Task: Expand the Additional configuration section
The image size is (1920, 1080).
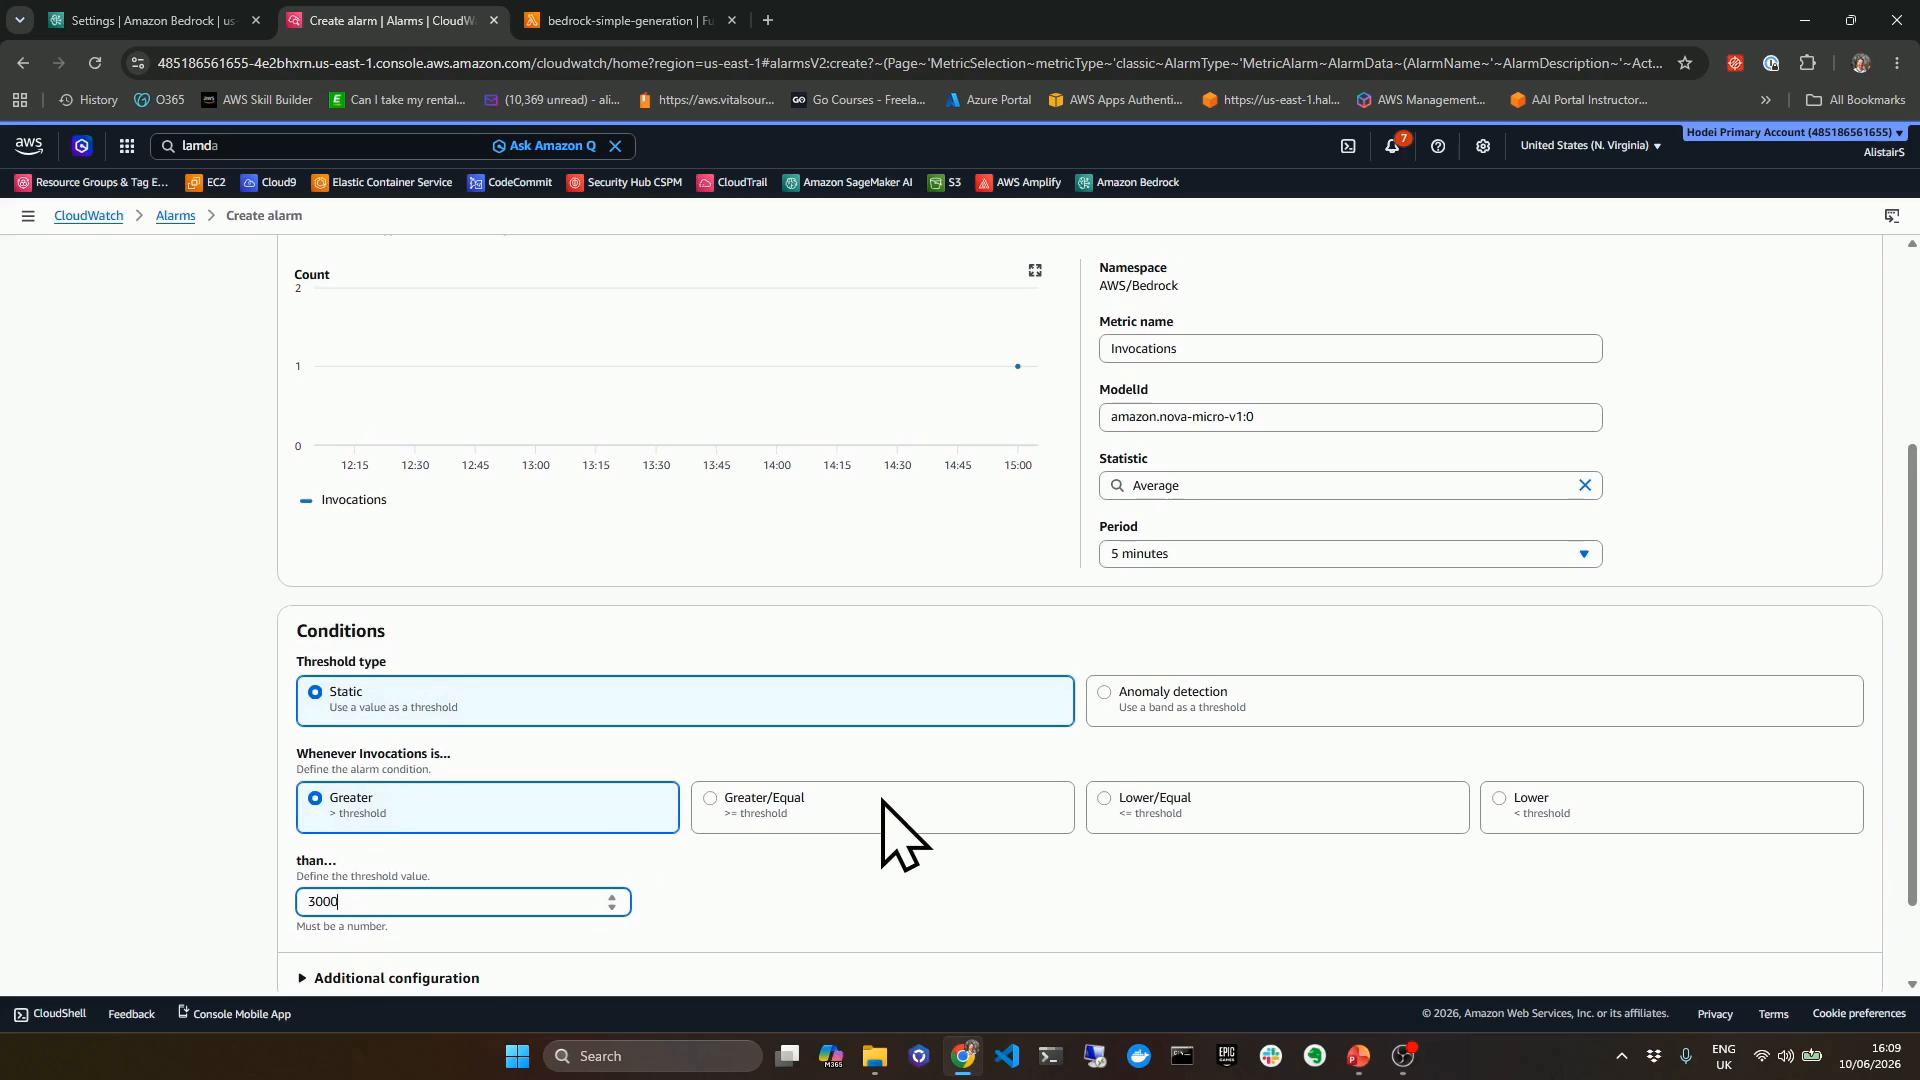Action: [388, 978]
